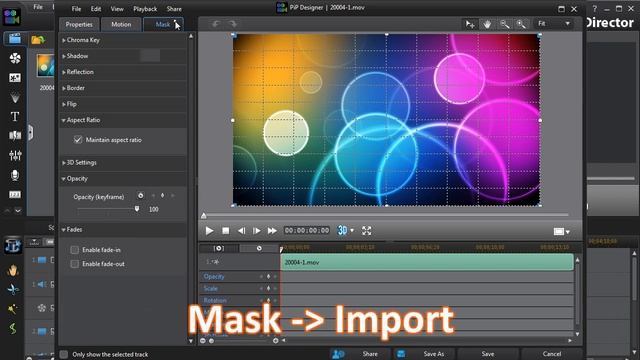Viewport: 640px width, 360px height.
Task: Toggle Opacity keyframe circle button in properties
Action: (140, 196)
